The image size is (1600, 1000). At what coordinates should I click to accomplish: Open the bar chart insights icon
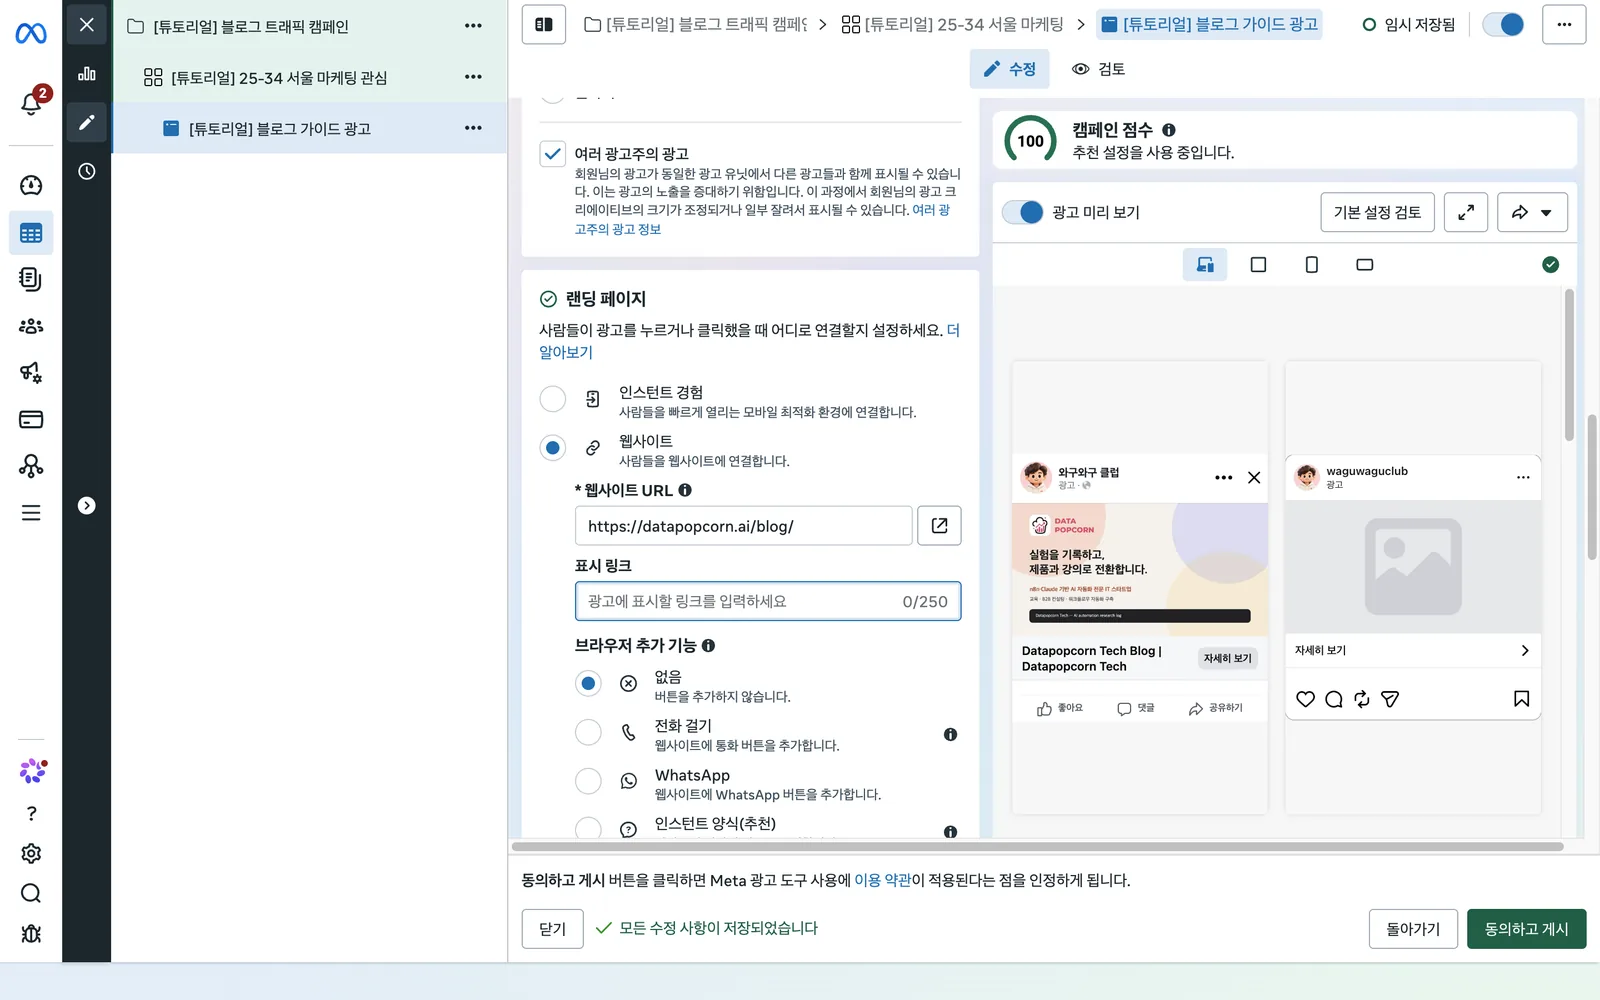click(x=87, y=73)
